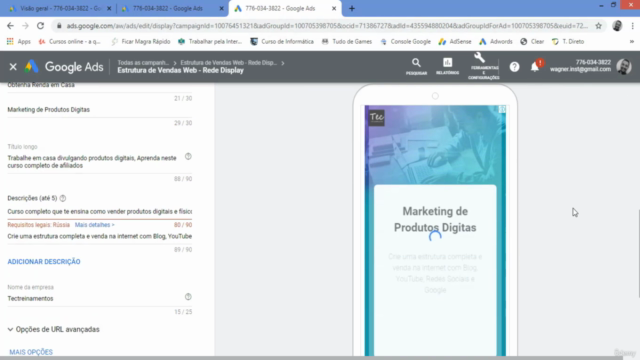Click the Descrições help icon
The width and height of the screenshot is (640, 360).
(62, 198)
